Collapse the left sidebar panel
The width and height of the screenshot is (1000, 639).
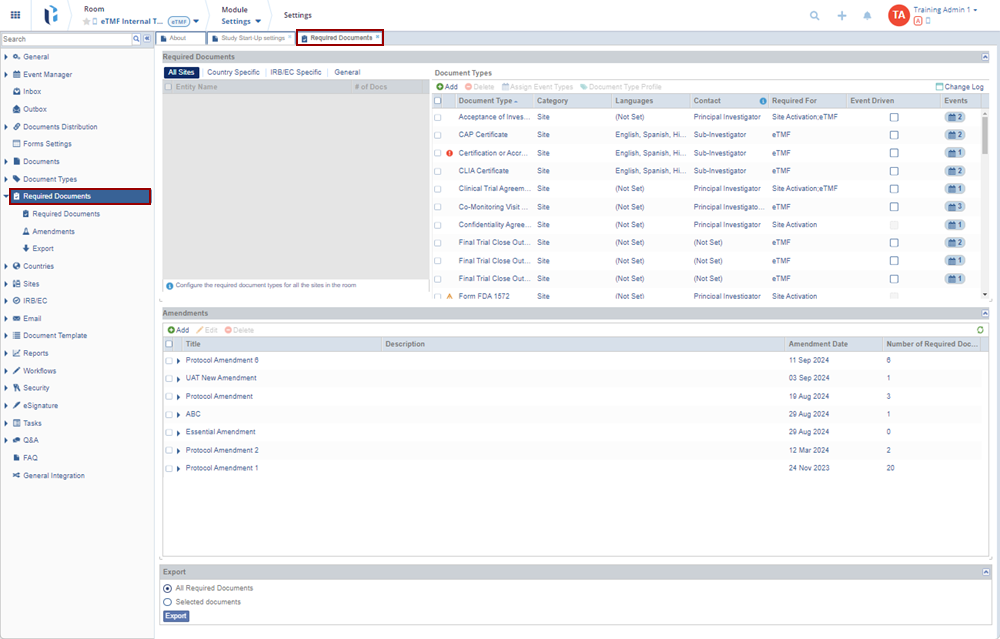[147, 39]
